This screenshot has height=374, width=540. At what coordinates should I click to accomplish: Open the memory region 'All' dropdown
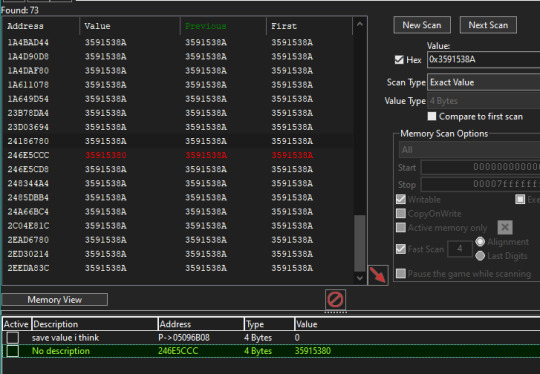click(470, 149)
